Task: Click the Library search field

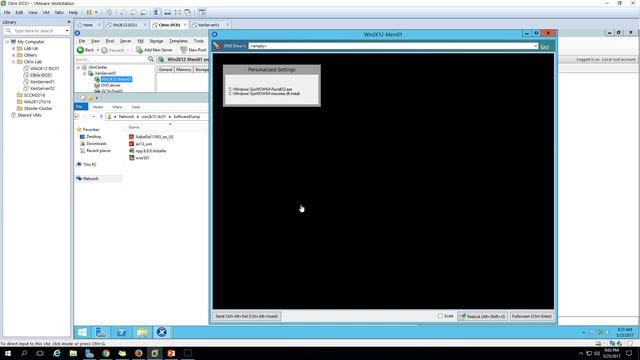Action: click(36, 31)
